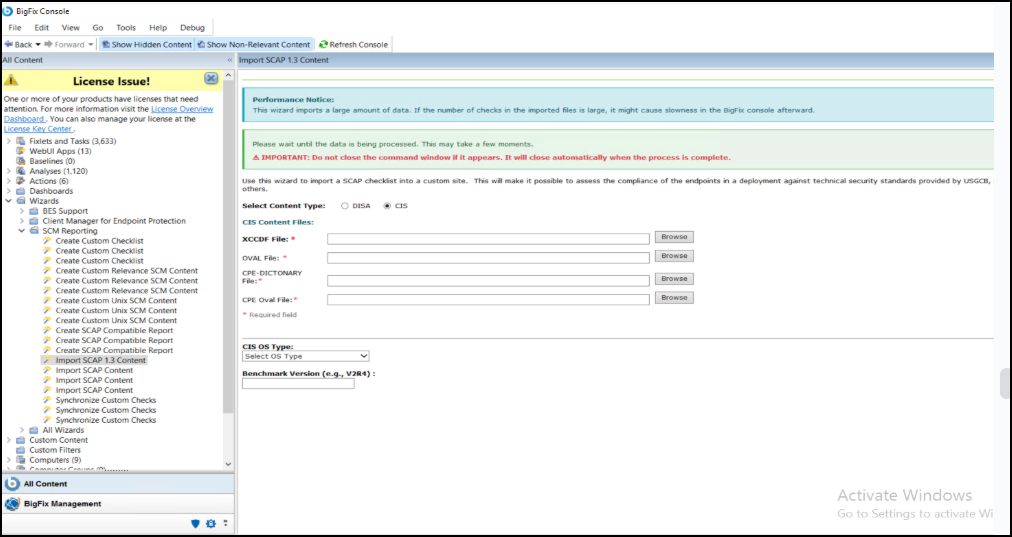Click the Computers (9) icon
The width and height of the screenshot is (1012, 537).
(x=20, y=460)
